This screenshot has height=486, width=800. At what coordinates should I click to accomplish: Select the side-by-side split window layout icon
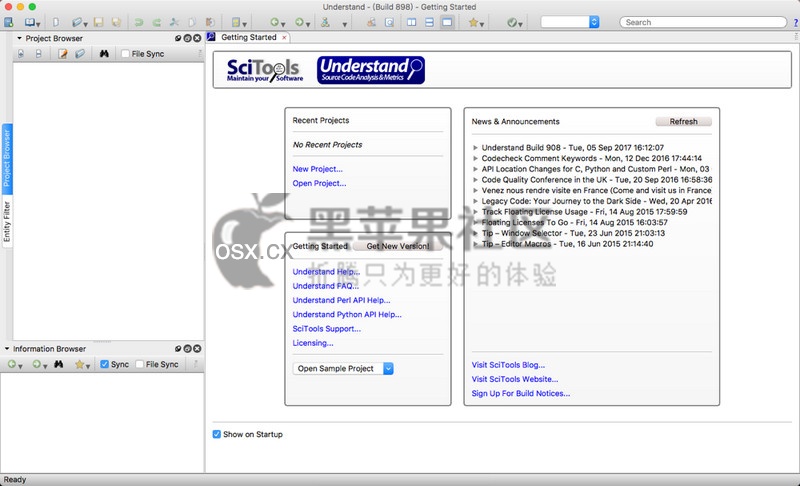point(412,22)
